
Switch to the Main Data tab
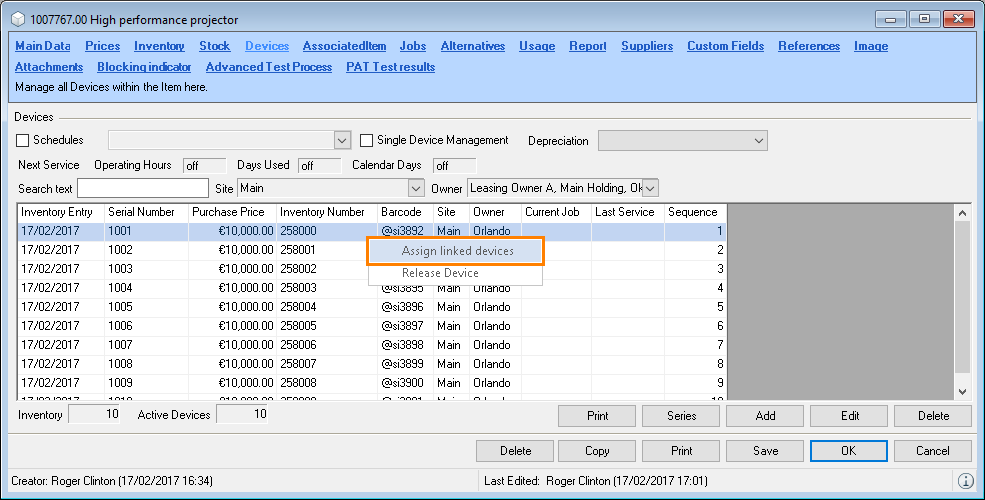coord(43,46)
